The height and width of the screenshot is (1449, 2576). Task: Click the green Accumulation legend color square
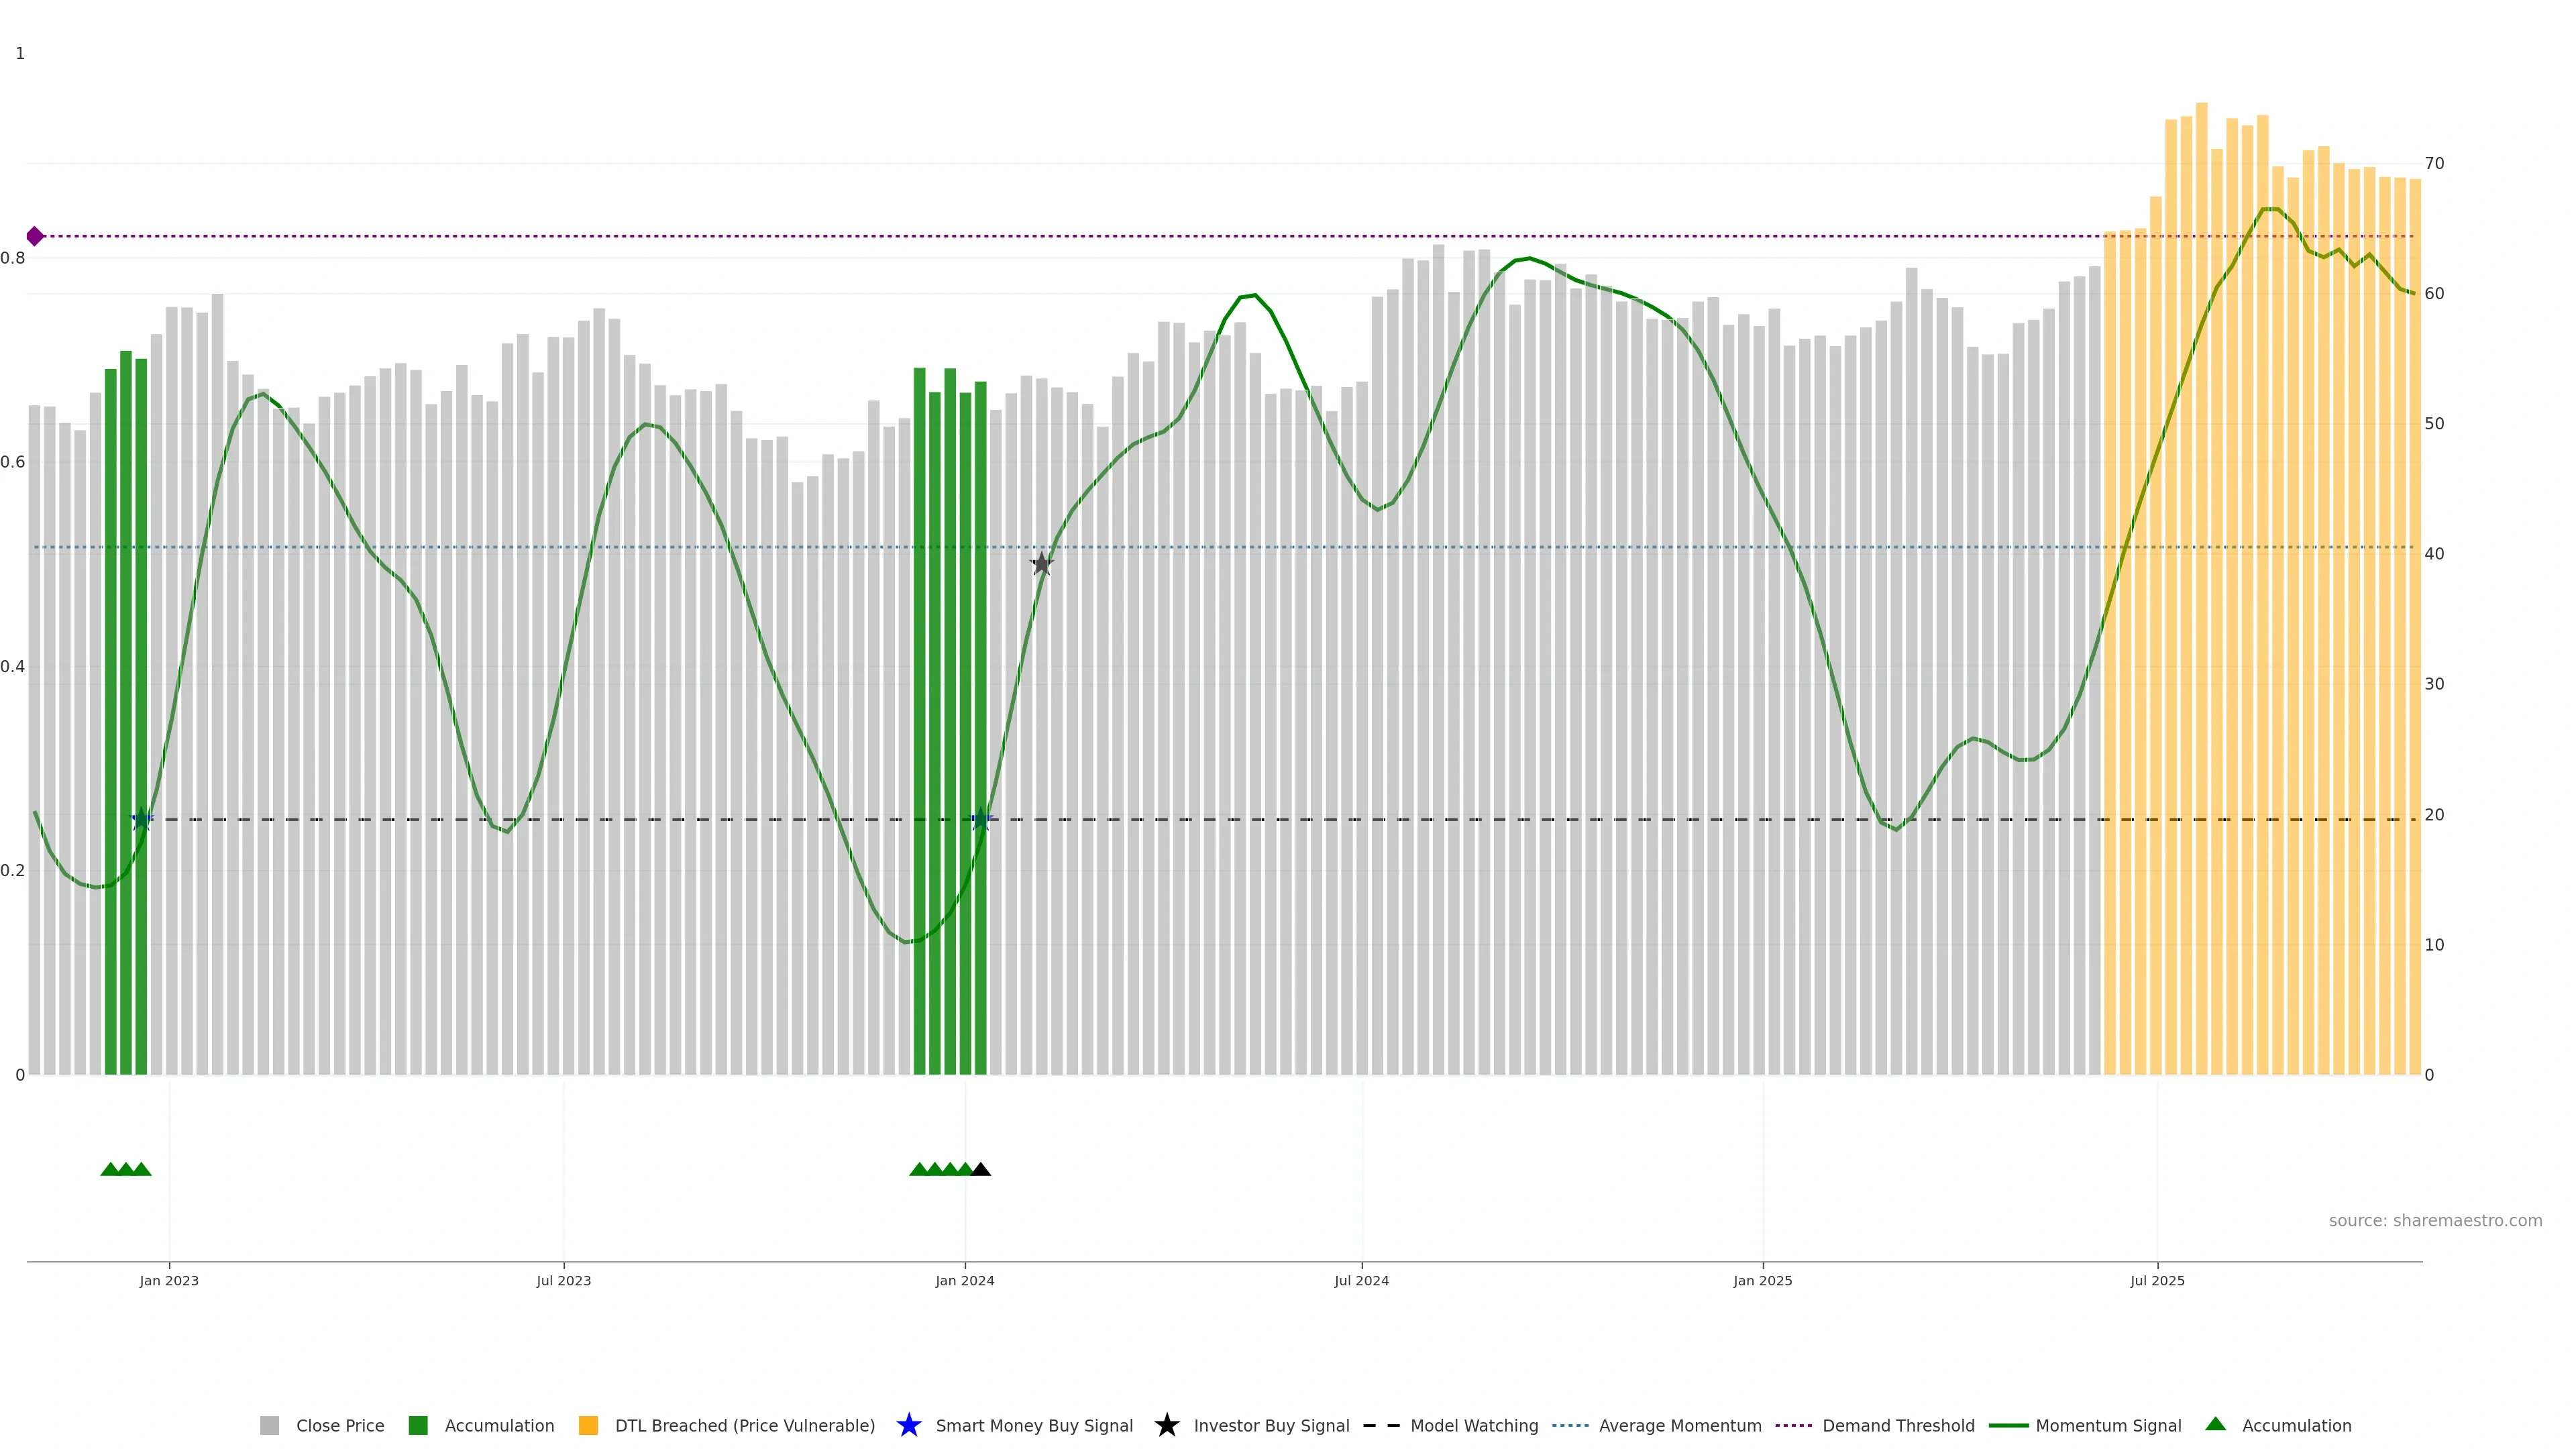coord(418,1426)
